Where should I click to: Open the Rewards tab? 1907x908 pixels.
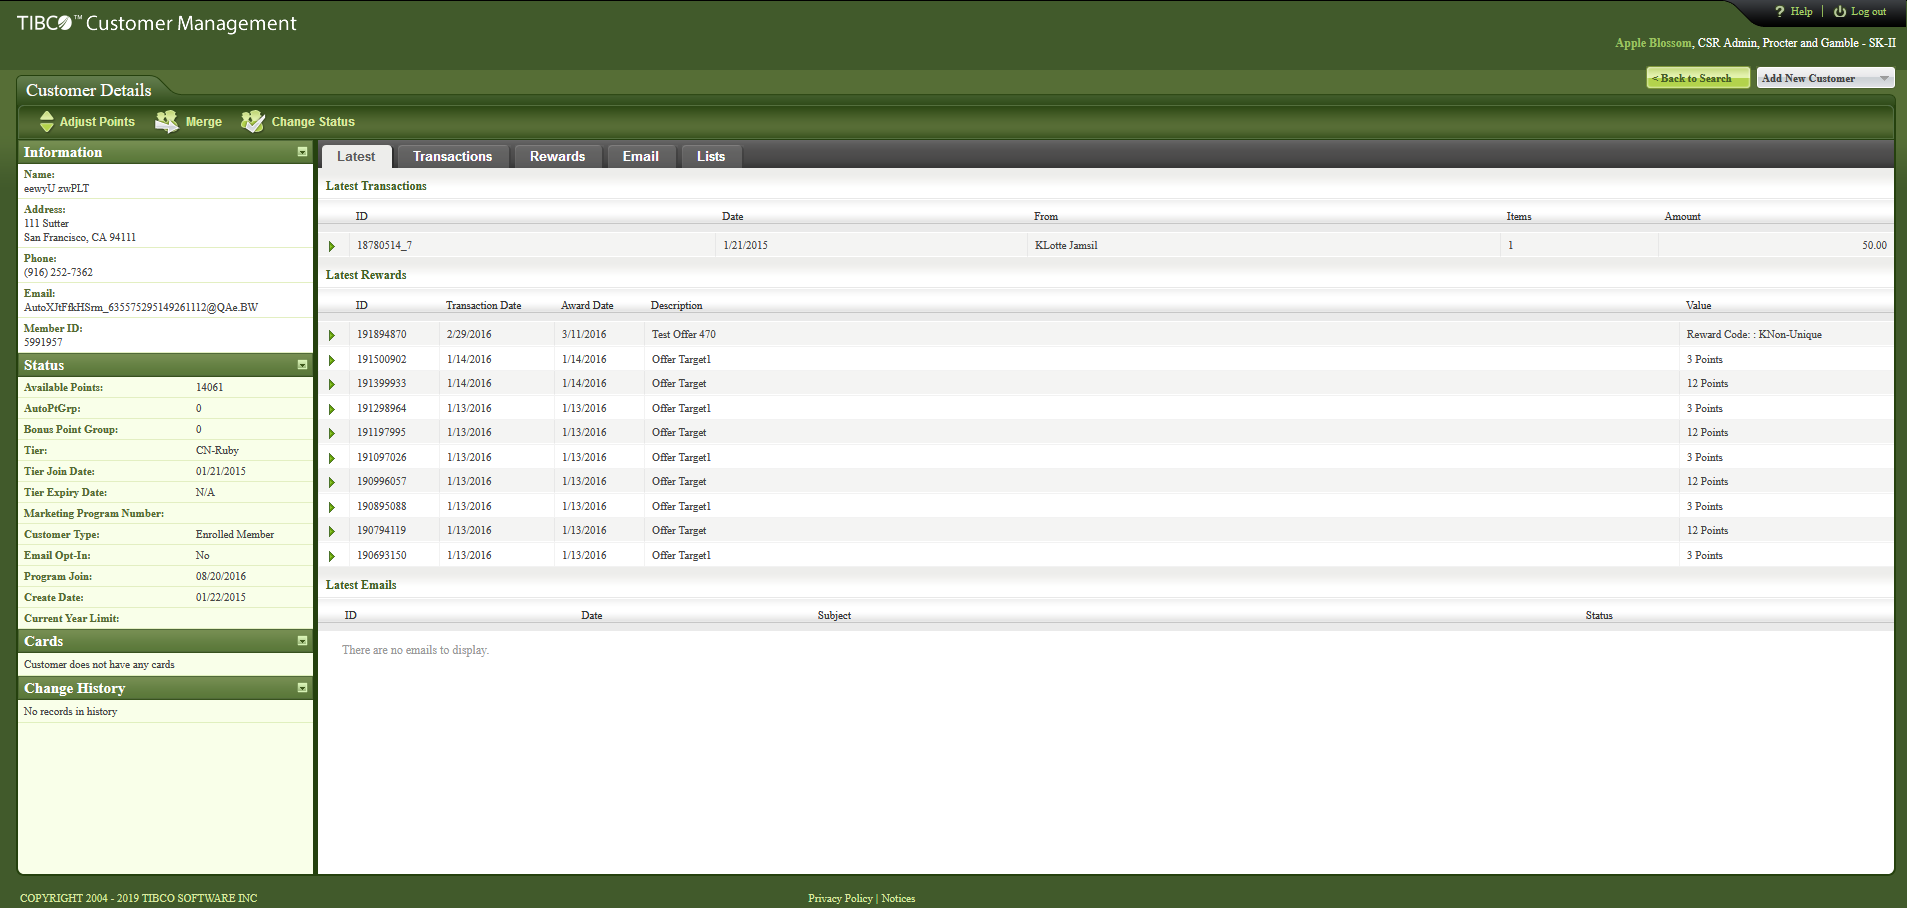(x=557, y=156)
